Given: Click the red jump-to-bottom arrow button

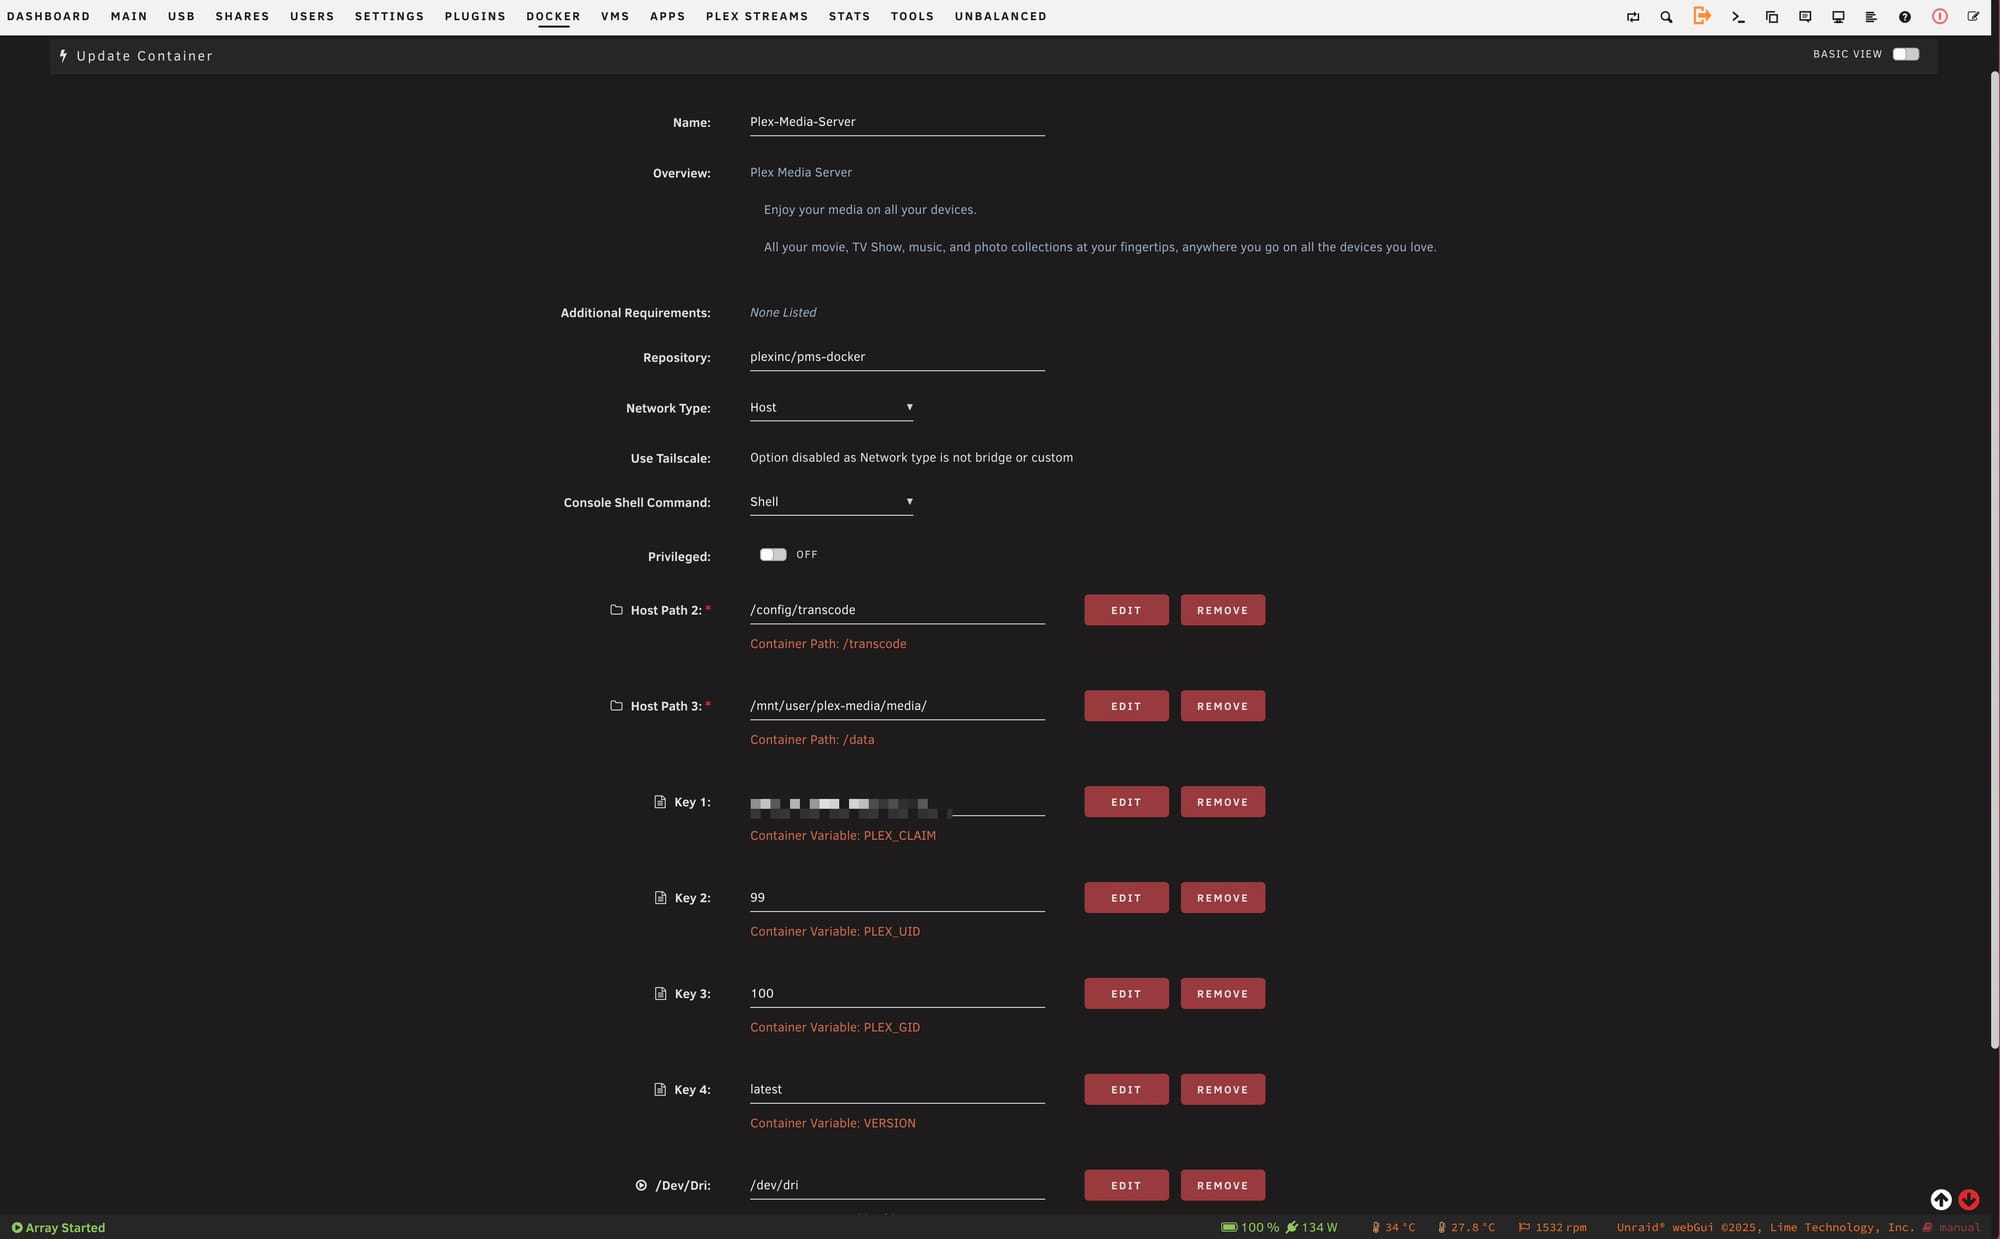Looking at the screenshot, I should tap(1969, 1199).
